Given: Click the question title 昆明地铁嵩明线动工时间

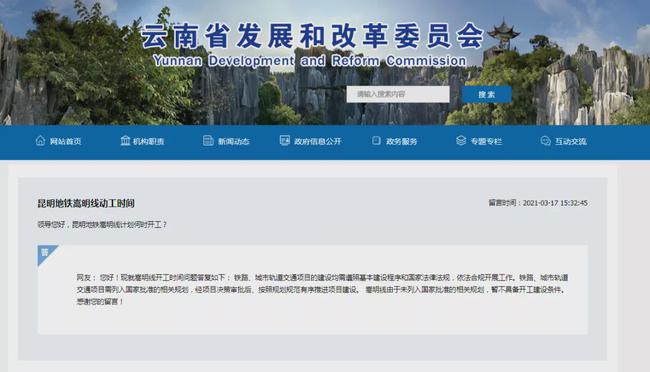Looking at the screenshot, I should coord(86,203).
